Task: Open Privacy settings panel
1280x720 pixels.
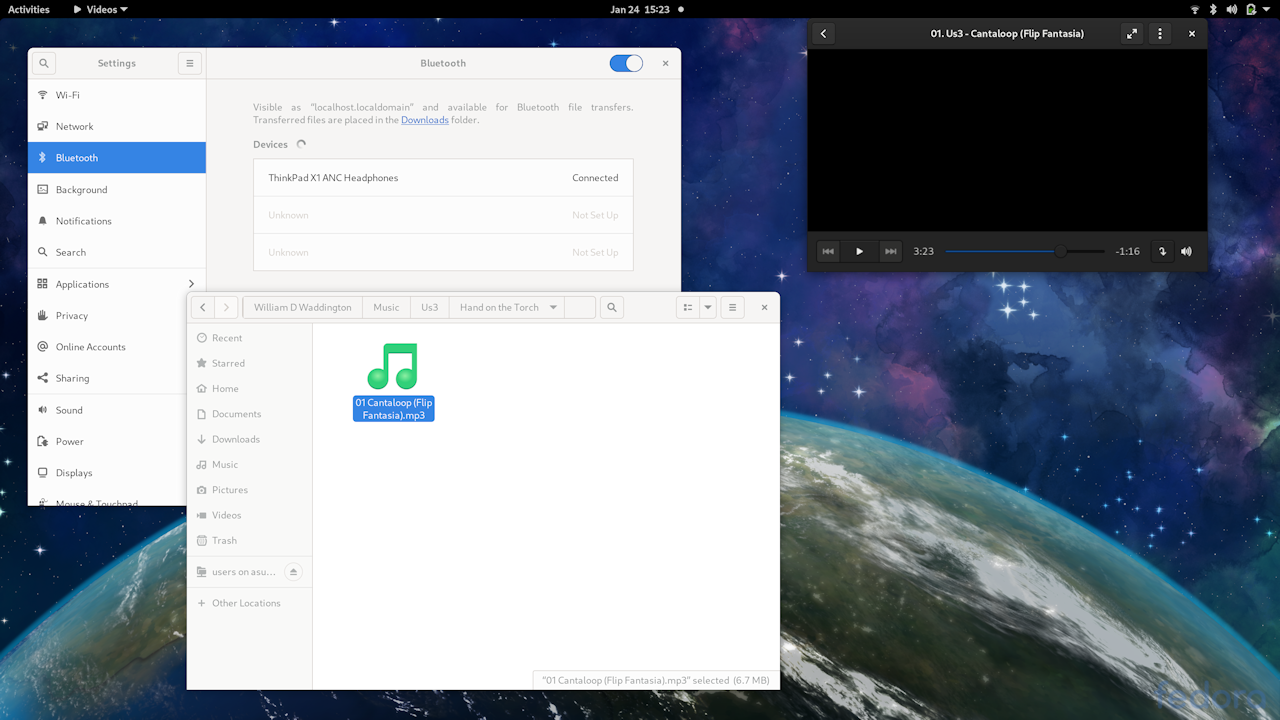Action: tap(117, 315)
